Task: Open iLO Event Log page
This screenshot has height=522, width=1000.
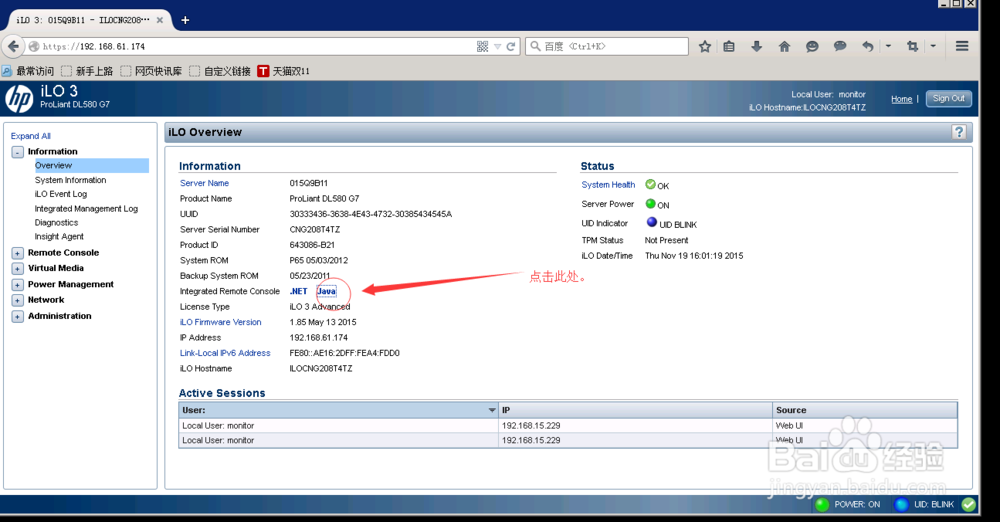Action: [61, 194]
